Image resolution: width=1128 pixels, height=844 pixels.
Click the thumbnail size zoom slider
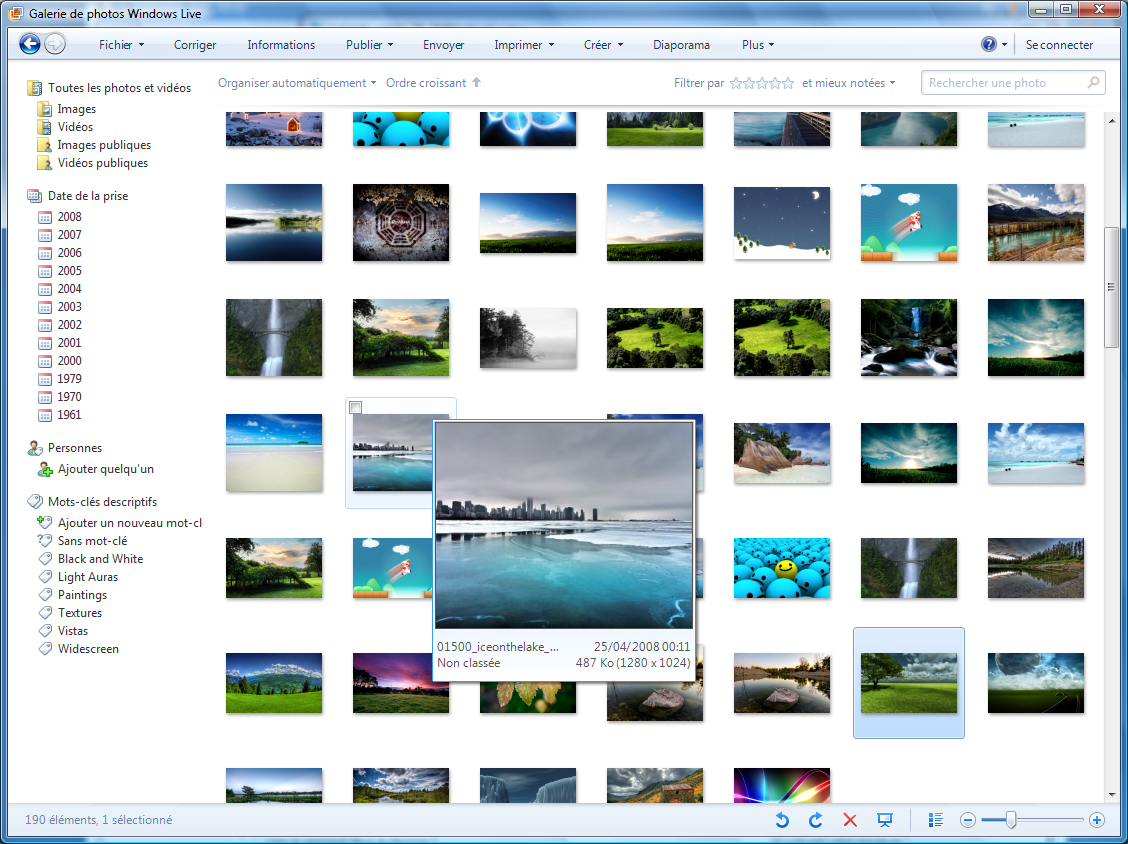[x=1011, y=820]
